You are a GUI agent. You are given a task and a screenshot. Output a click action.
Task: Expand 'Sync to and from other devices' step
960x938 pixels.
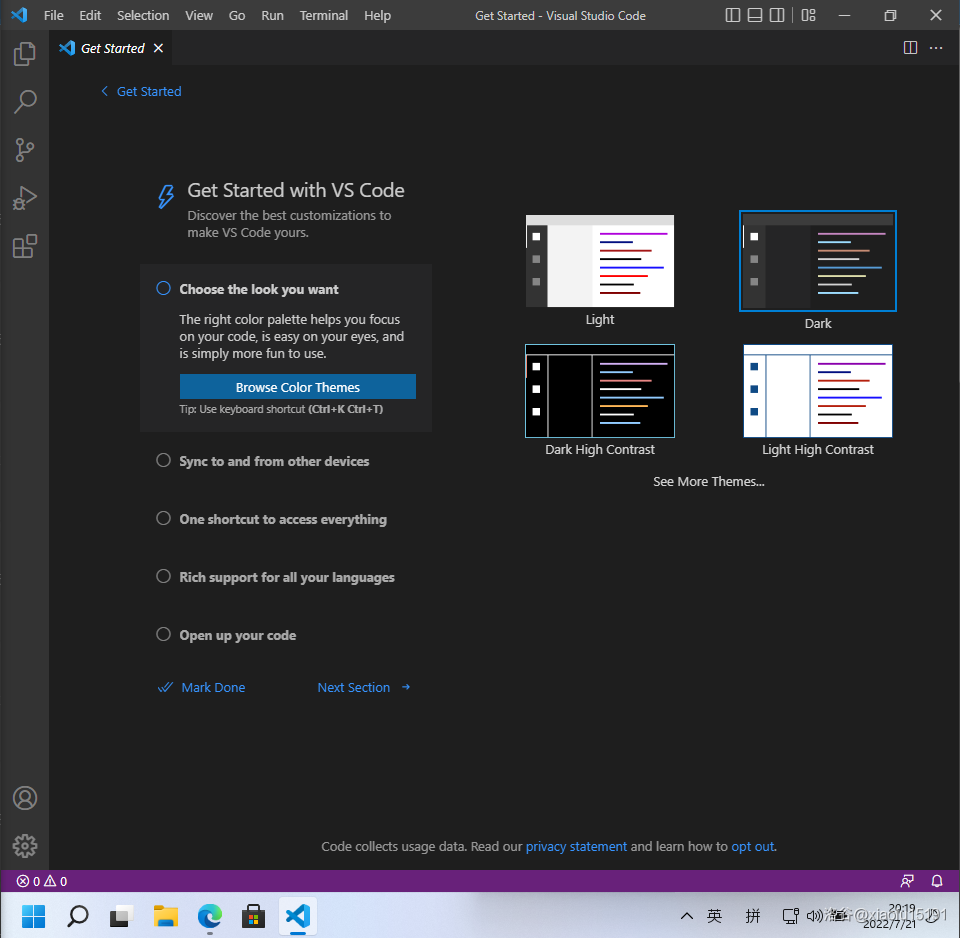(274, 461)
